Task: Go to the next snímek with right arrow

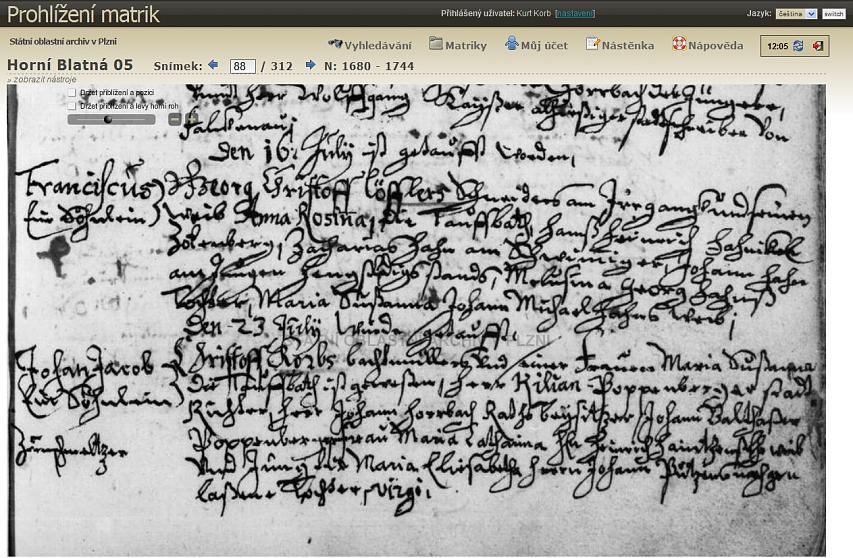Action: [x=310, y=66]
